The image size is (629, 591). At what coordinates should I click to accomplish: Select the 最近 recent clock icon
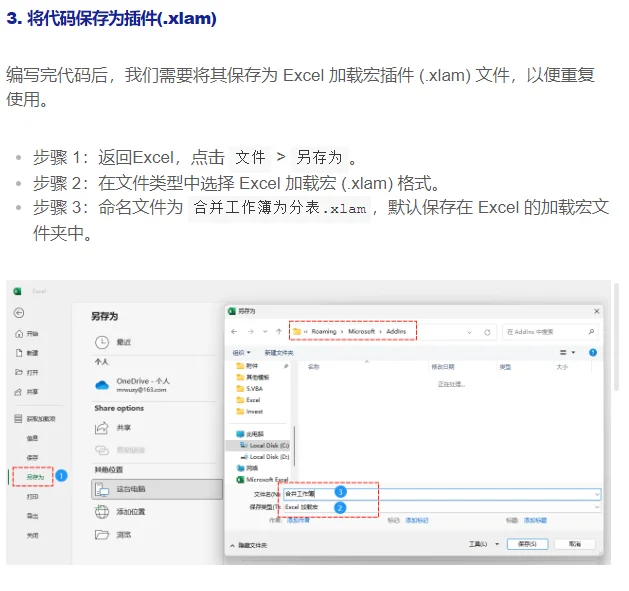click(102, 342)
